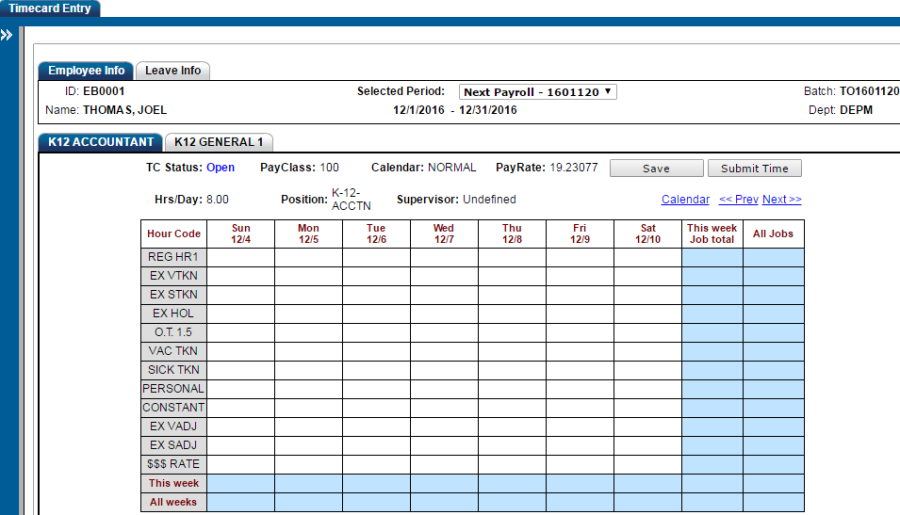Select the K12 ACCOUNTANT tab
Image resolution: width=900 pixels, height=515 pixels.
click(100, 142)
